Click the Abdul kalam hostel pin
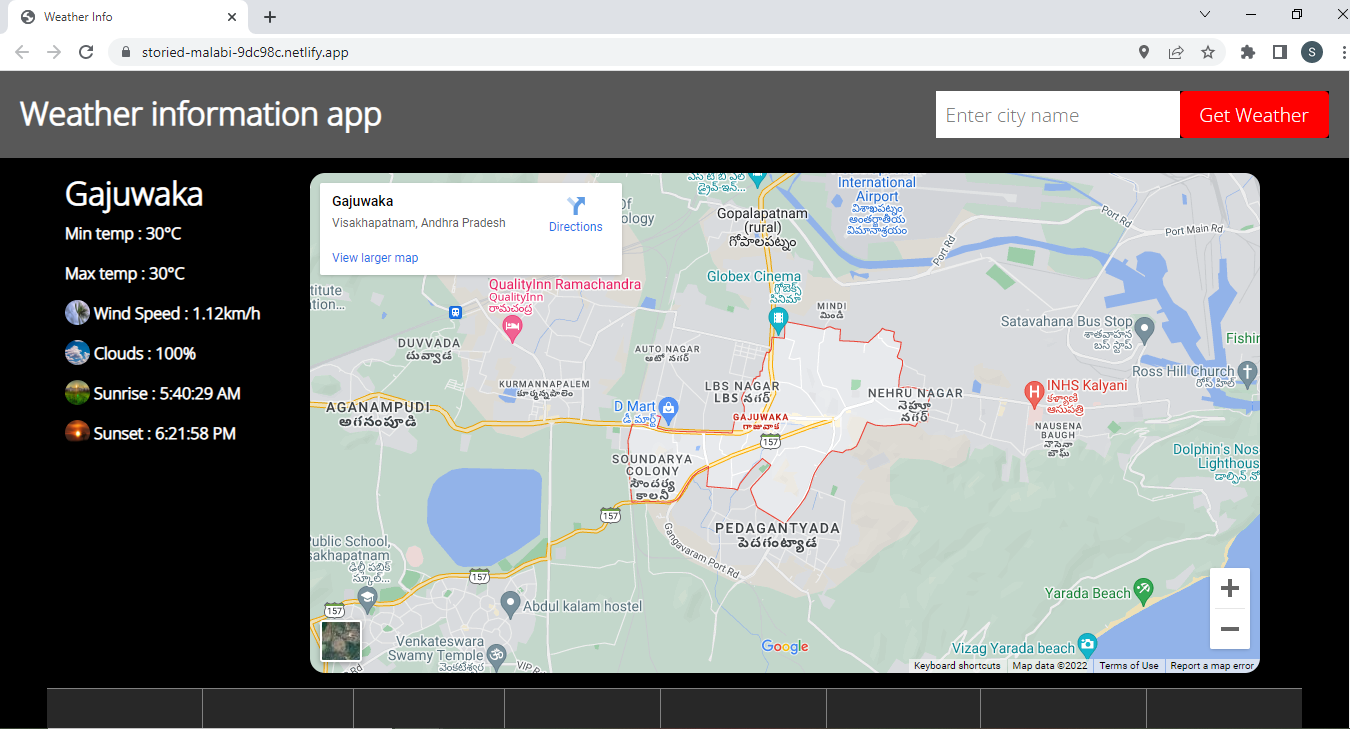Screen dimensions: 1350x729 (510, 603)
